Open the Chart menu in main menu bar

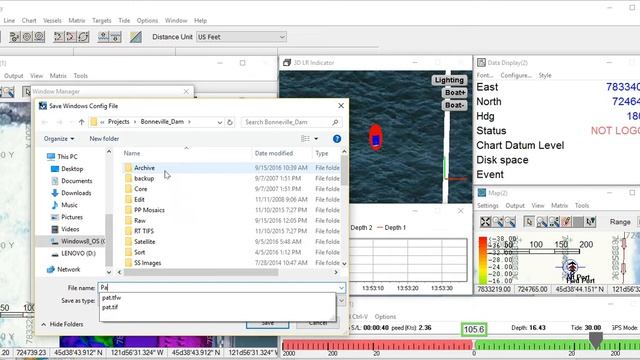(29, 20)
